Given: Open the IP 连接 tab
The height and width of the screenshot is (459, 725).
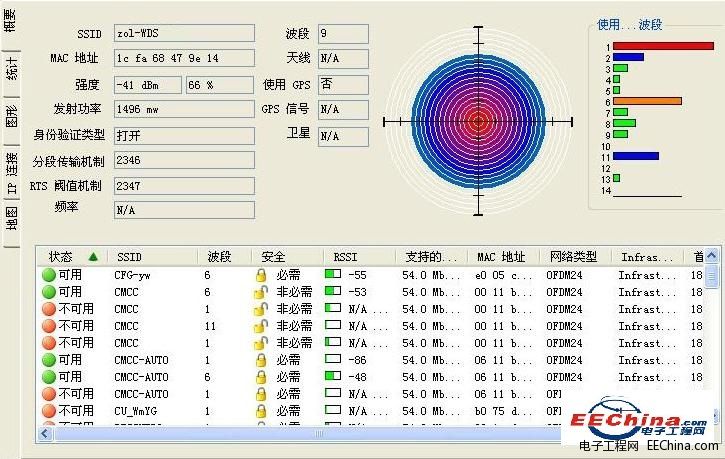Looking at the screenshot, I should (x=11, y=172).
